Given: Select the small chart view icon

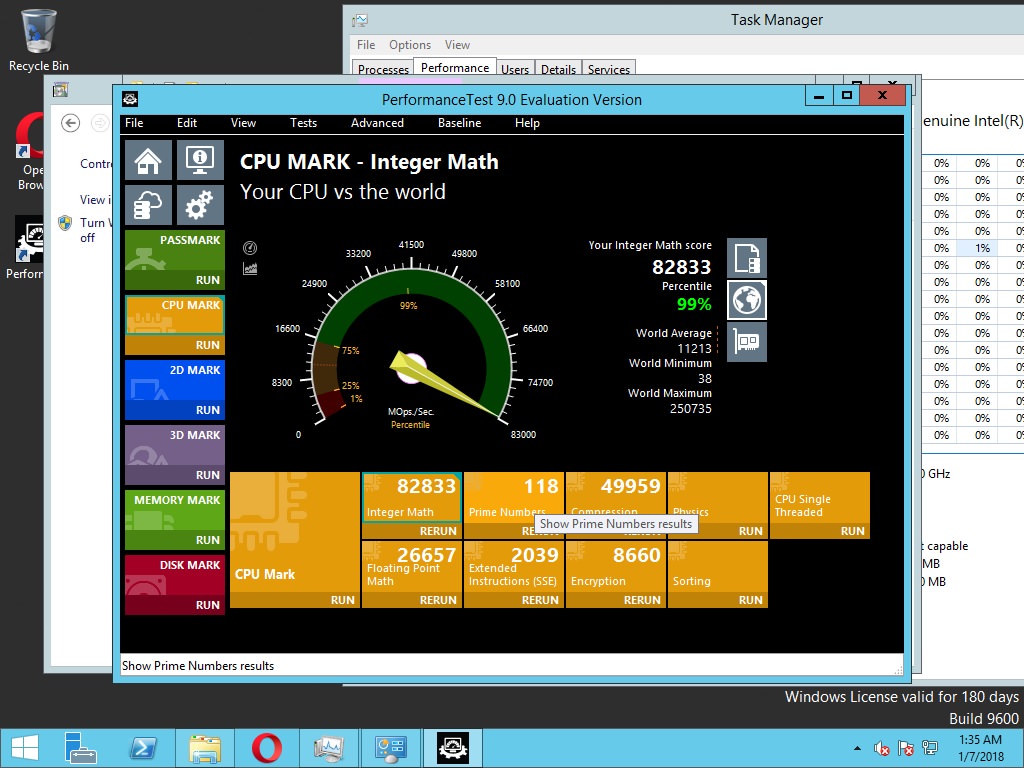Looking at the screenshot, I should (x=250, y=268).
